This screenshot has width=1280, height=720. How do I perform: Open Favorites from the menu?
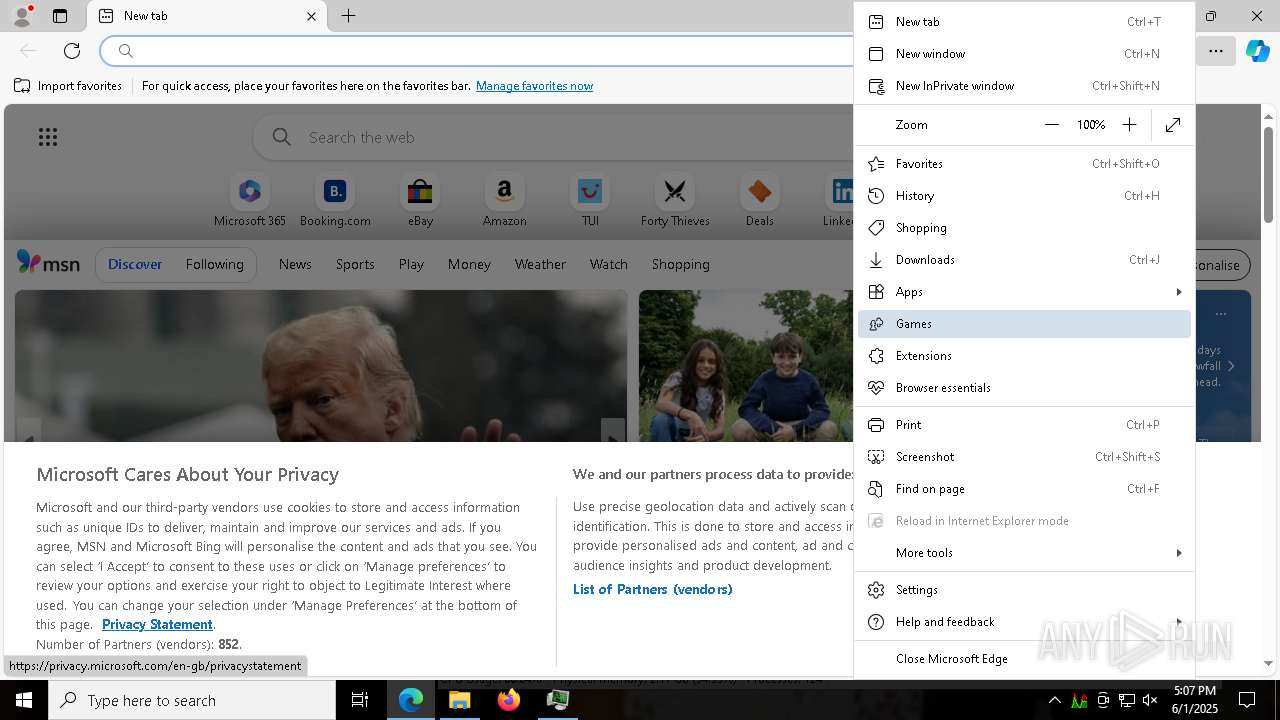pyautogui.click(x=1024, y=164)
